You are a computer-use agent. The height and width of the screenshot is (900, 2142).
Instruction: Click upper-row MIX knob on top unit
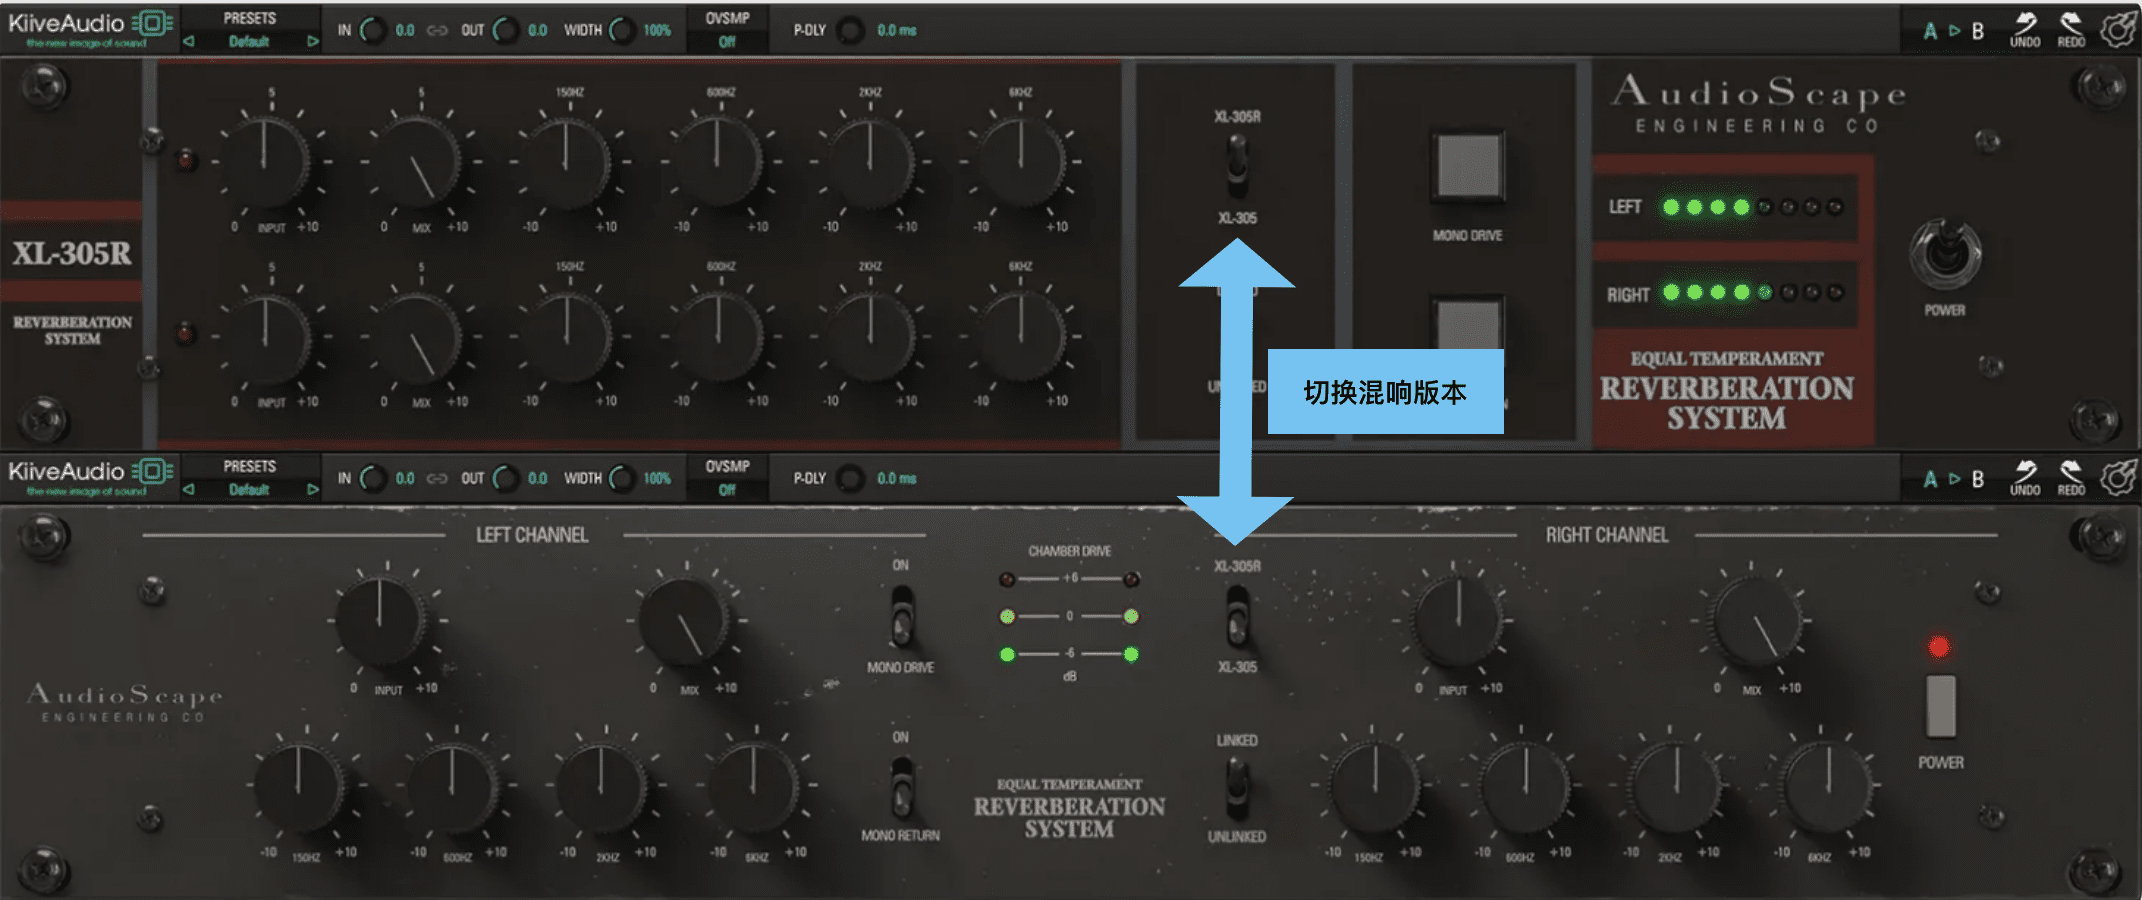pos(416,161)
